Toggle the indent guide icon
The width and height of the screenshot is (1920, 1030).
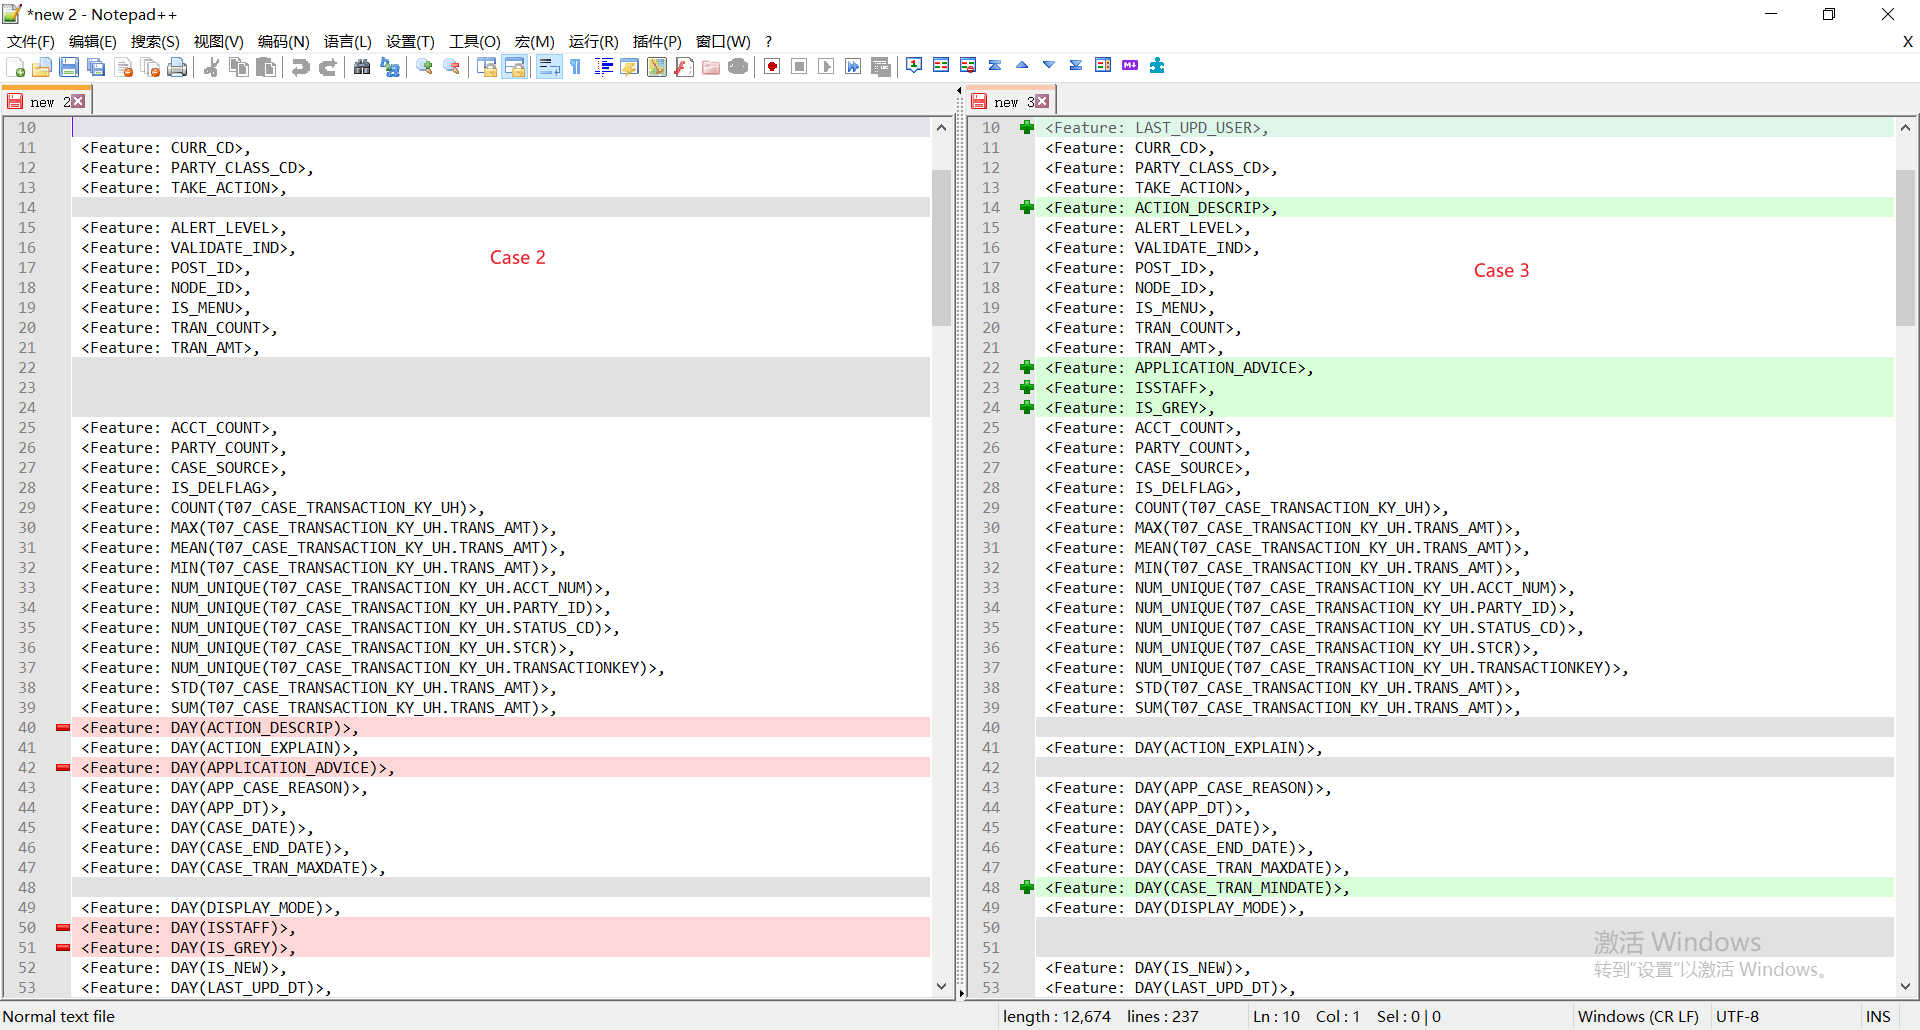click(x=603, y=67)
